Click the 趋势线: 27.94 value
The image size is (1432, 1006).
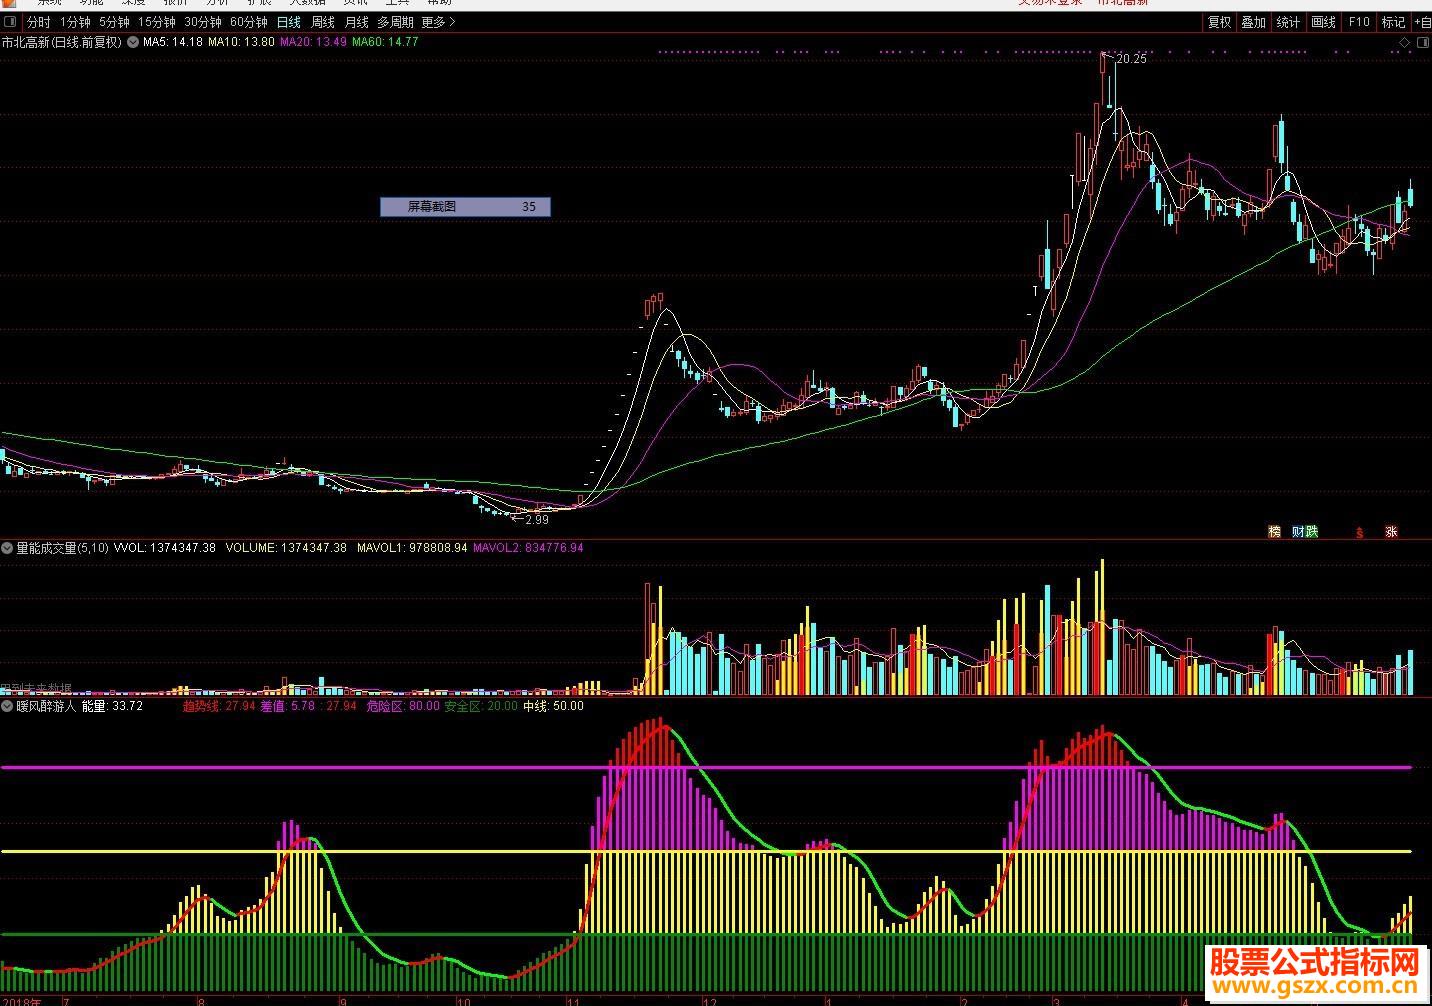(219, 706)
